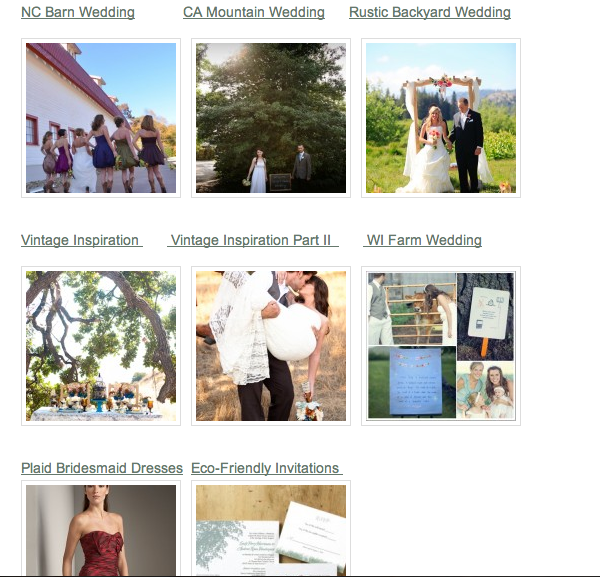Click the blue welcome sign collage photo
This screenshot has height=577, width=600.
(412, 382)
